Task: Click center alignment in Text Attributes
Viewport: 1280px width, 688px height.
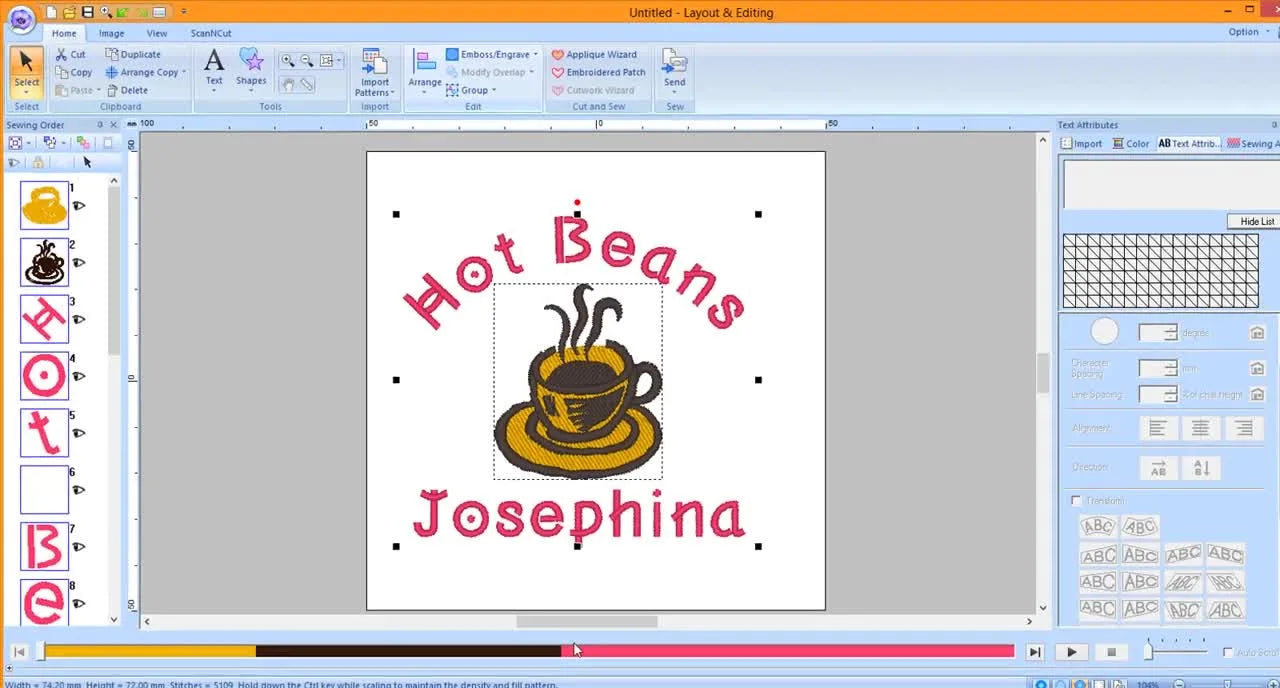Action: pyautogui.click(x=1200, y=428)
